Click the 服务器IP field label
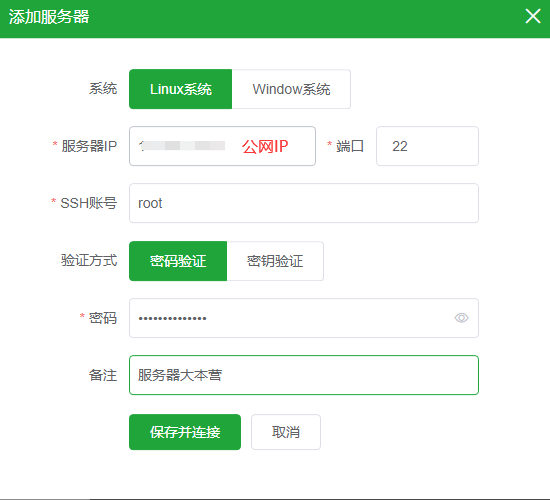The width and height of the screenshot is (550, 500). [x=89, y=146]
